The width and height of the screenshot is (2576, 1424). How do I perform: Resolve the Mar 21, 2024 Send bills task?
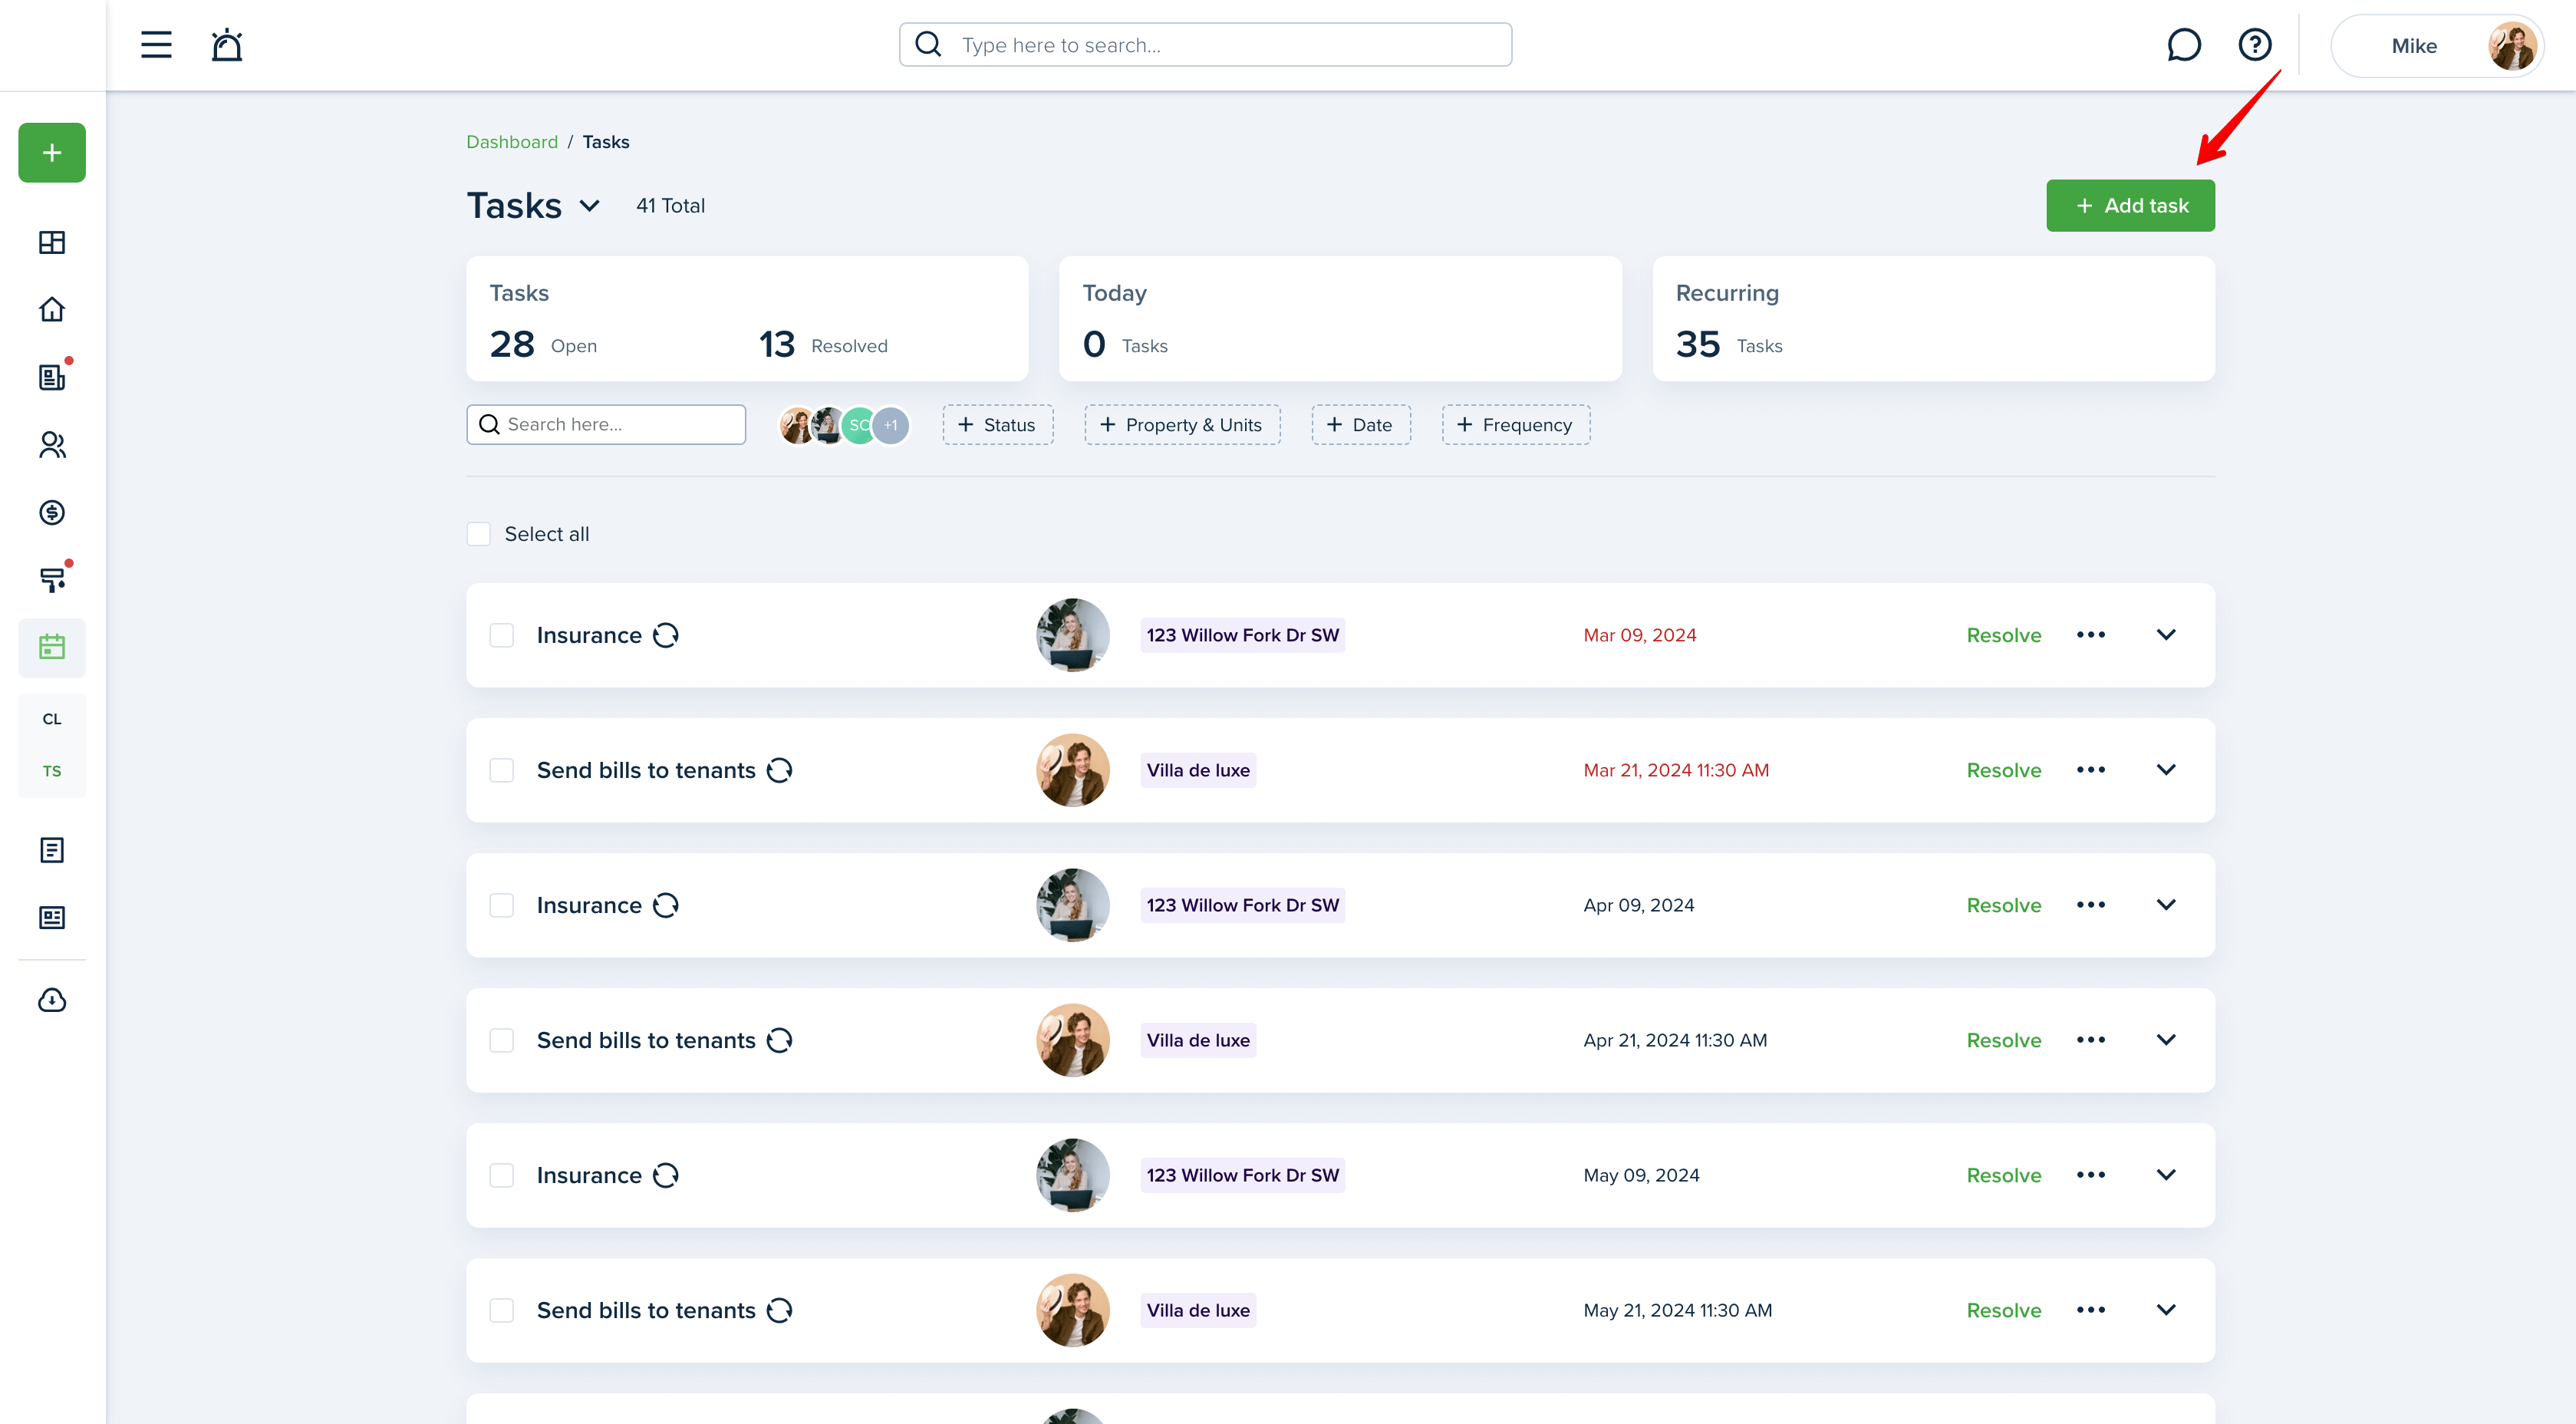(x=2003, y=771)
